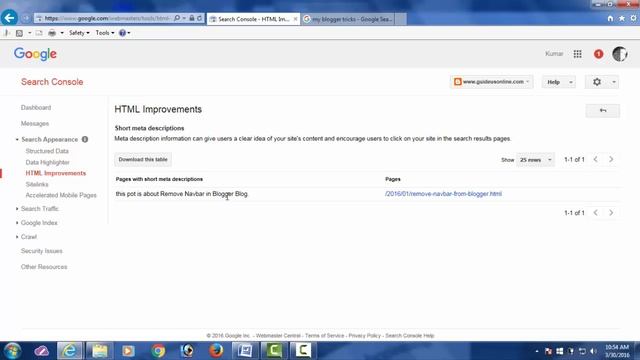The image size is (640, 360).
Task: Open the browser settings gear at top right
Action: tap(633, 19)
